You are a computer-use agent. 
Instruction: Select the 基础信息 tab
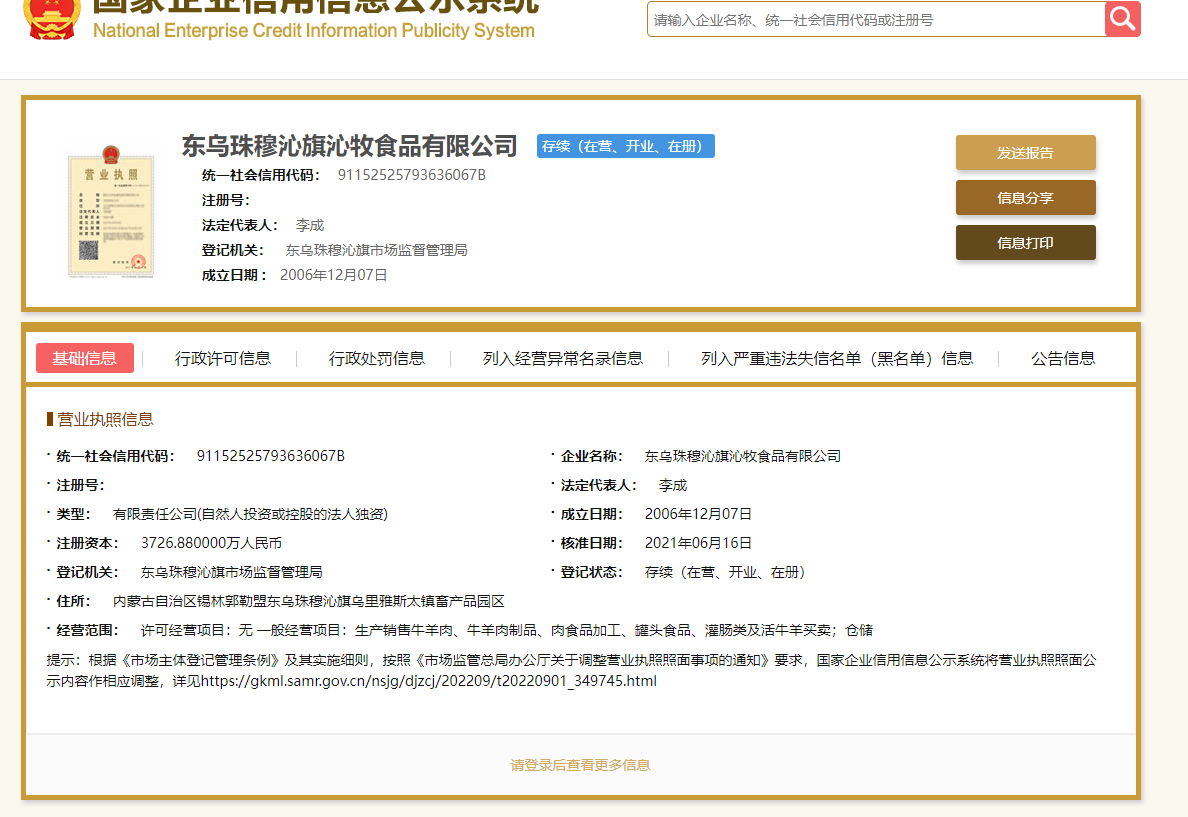(85, 358)
